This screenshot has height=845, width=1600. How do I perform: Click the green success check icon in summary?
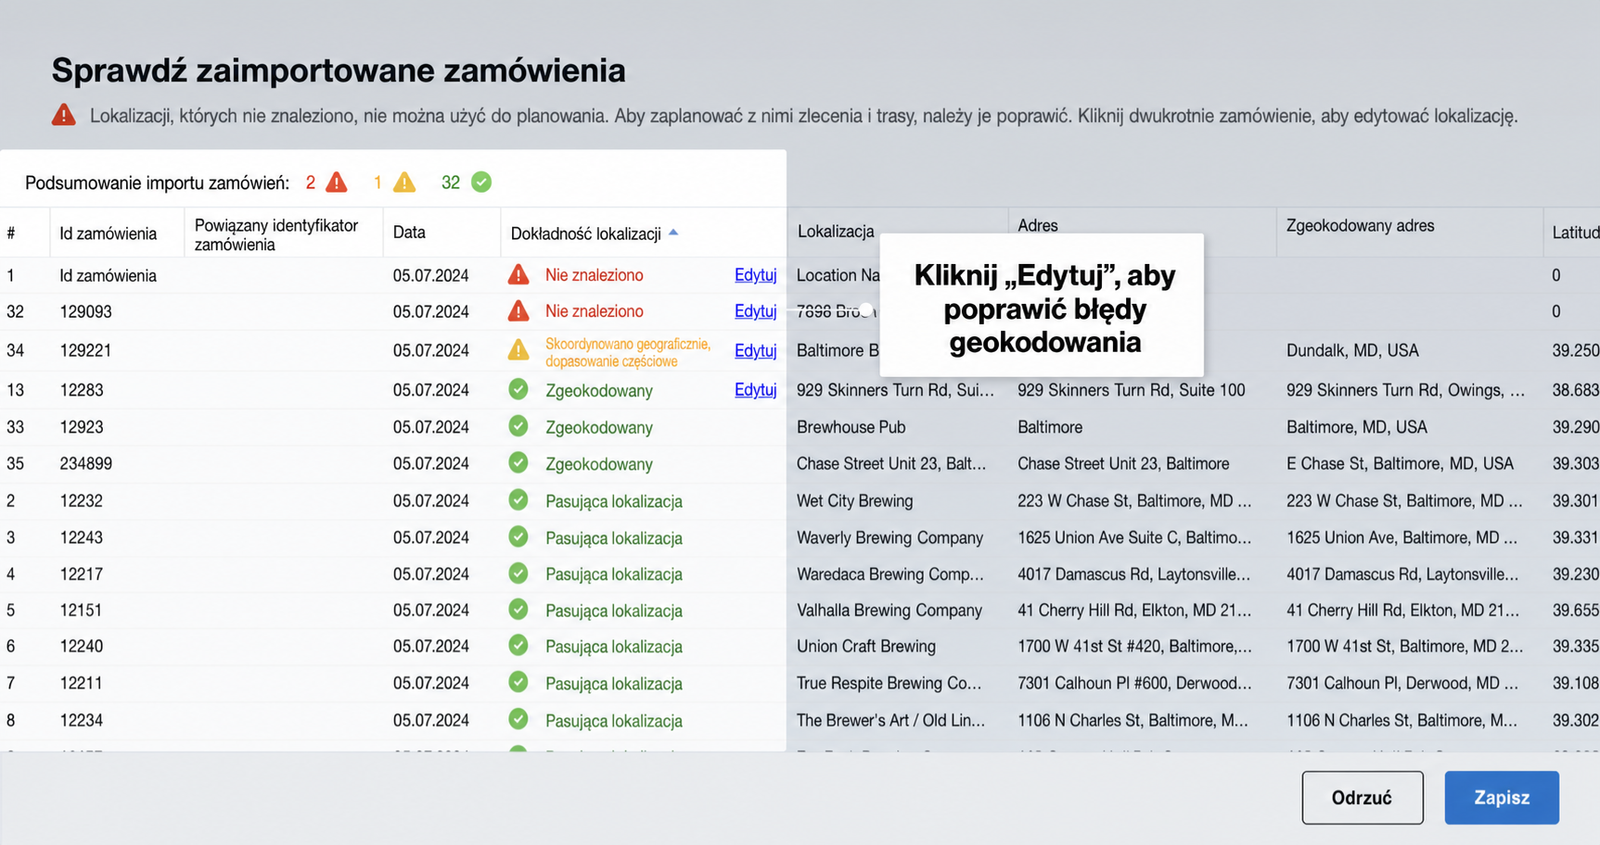pos(481,182)
